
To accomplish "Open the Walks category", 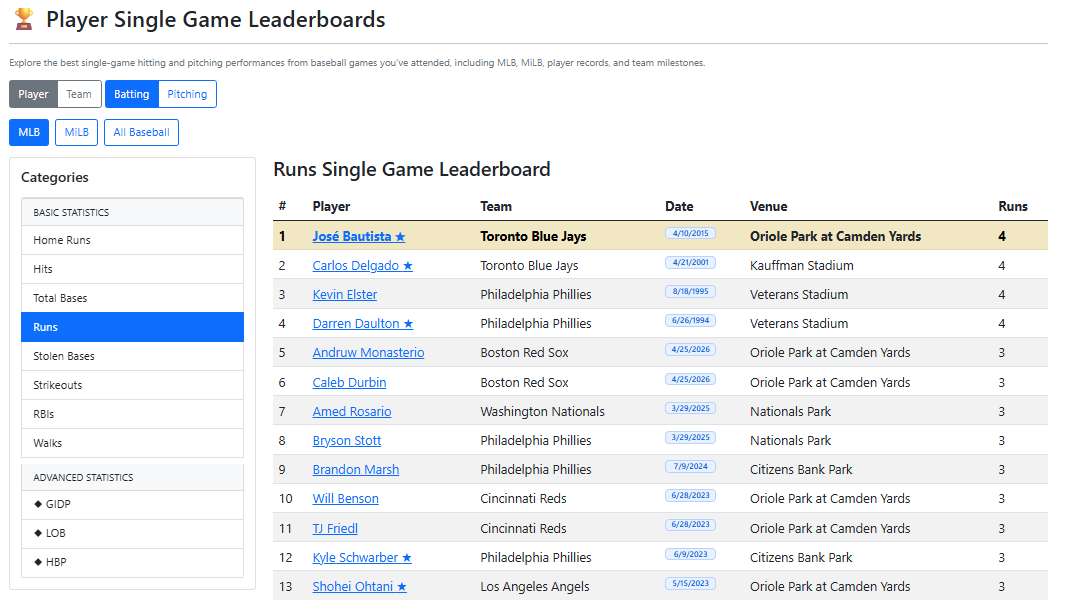I will point(133,443).
